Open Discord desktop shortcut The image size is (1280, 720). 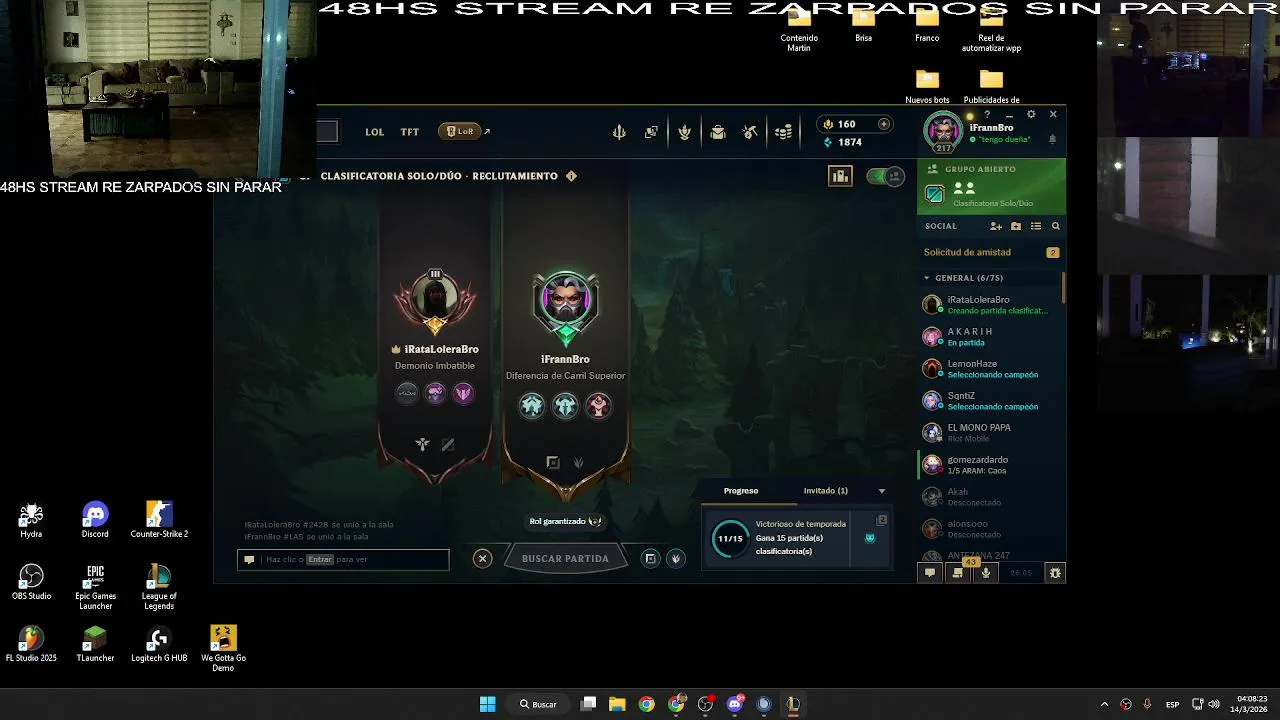pos(95,521)
